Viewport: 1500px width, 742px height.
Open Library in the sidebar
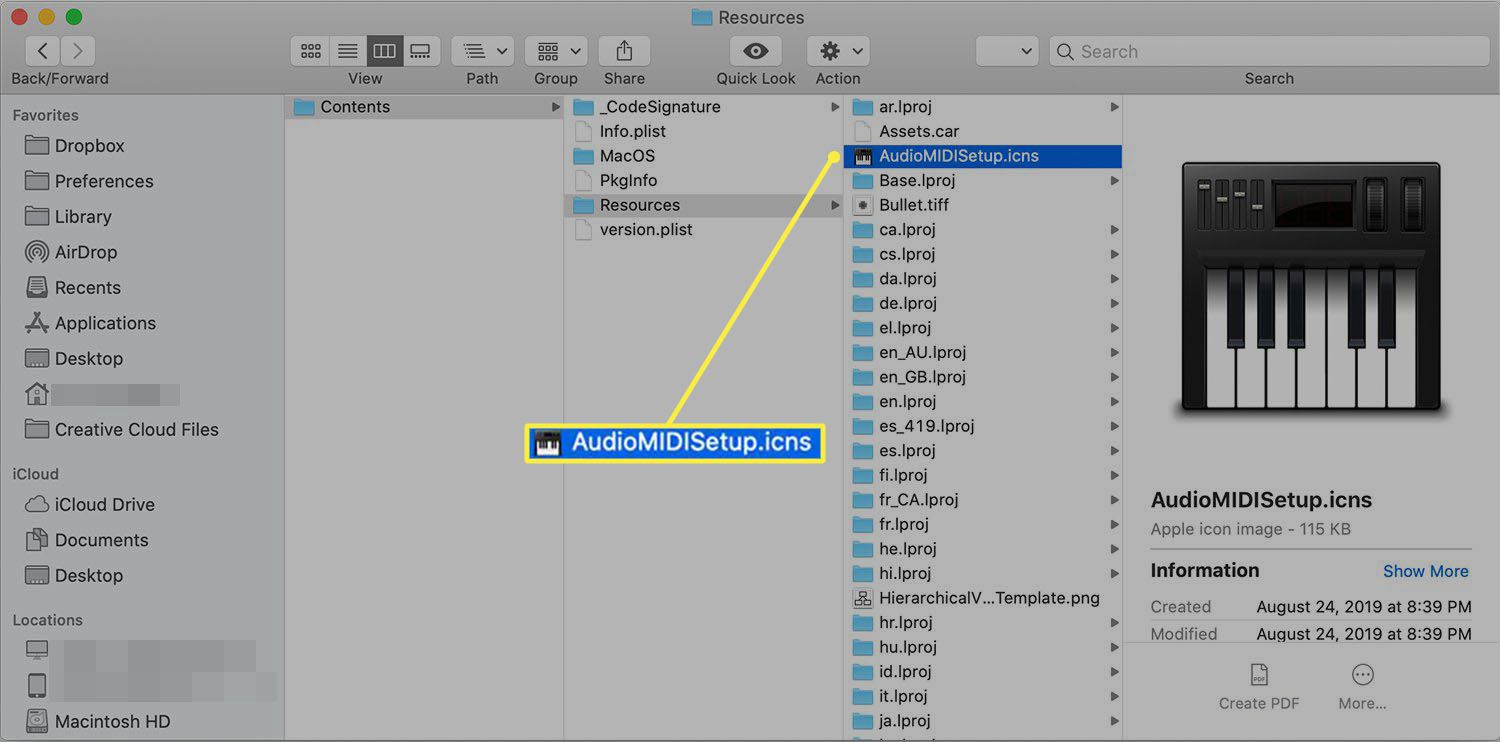click(68, 217)
